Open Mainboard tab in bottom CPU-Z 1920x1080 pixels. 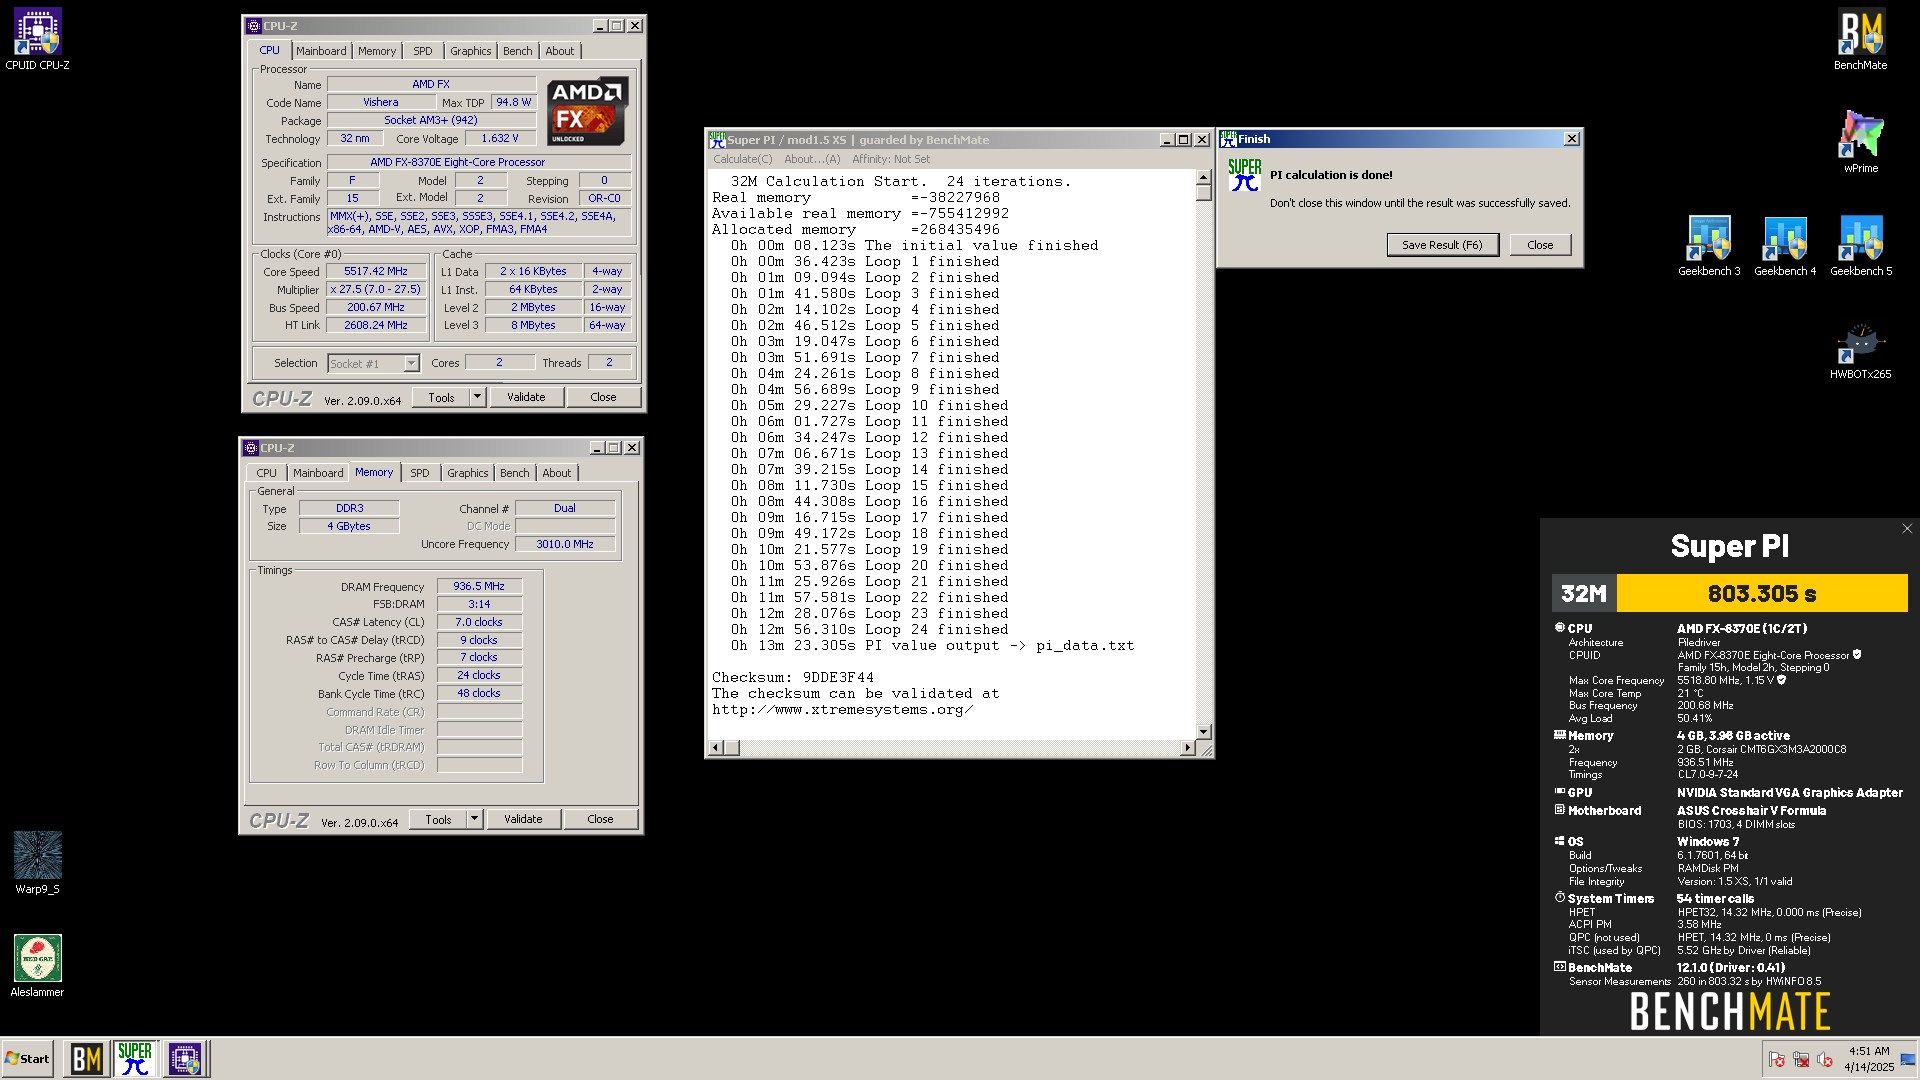(318, 473)
